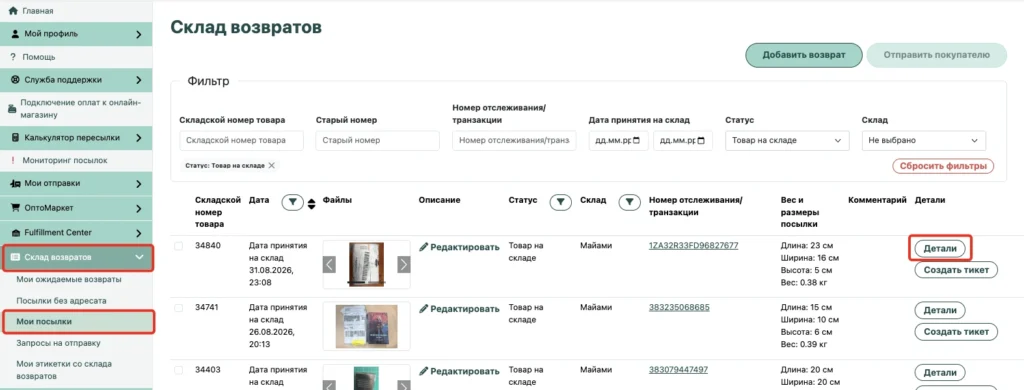Click the Добавить возврат button
The height and width of the screenshot is (390, 1024).
coord(803,55)
